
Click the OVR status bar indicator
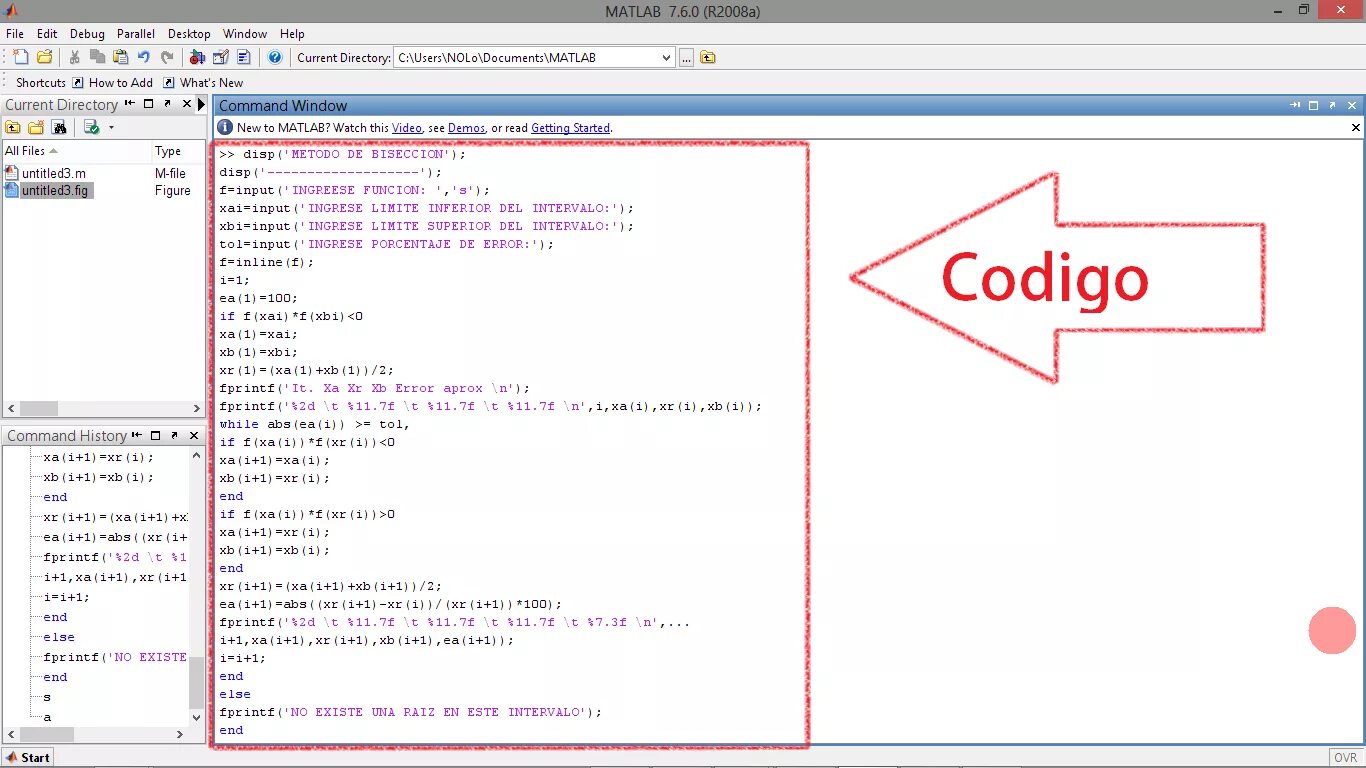1345,758
